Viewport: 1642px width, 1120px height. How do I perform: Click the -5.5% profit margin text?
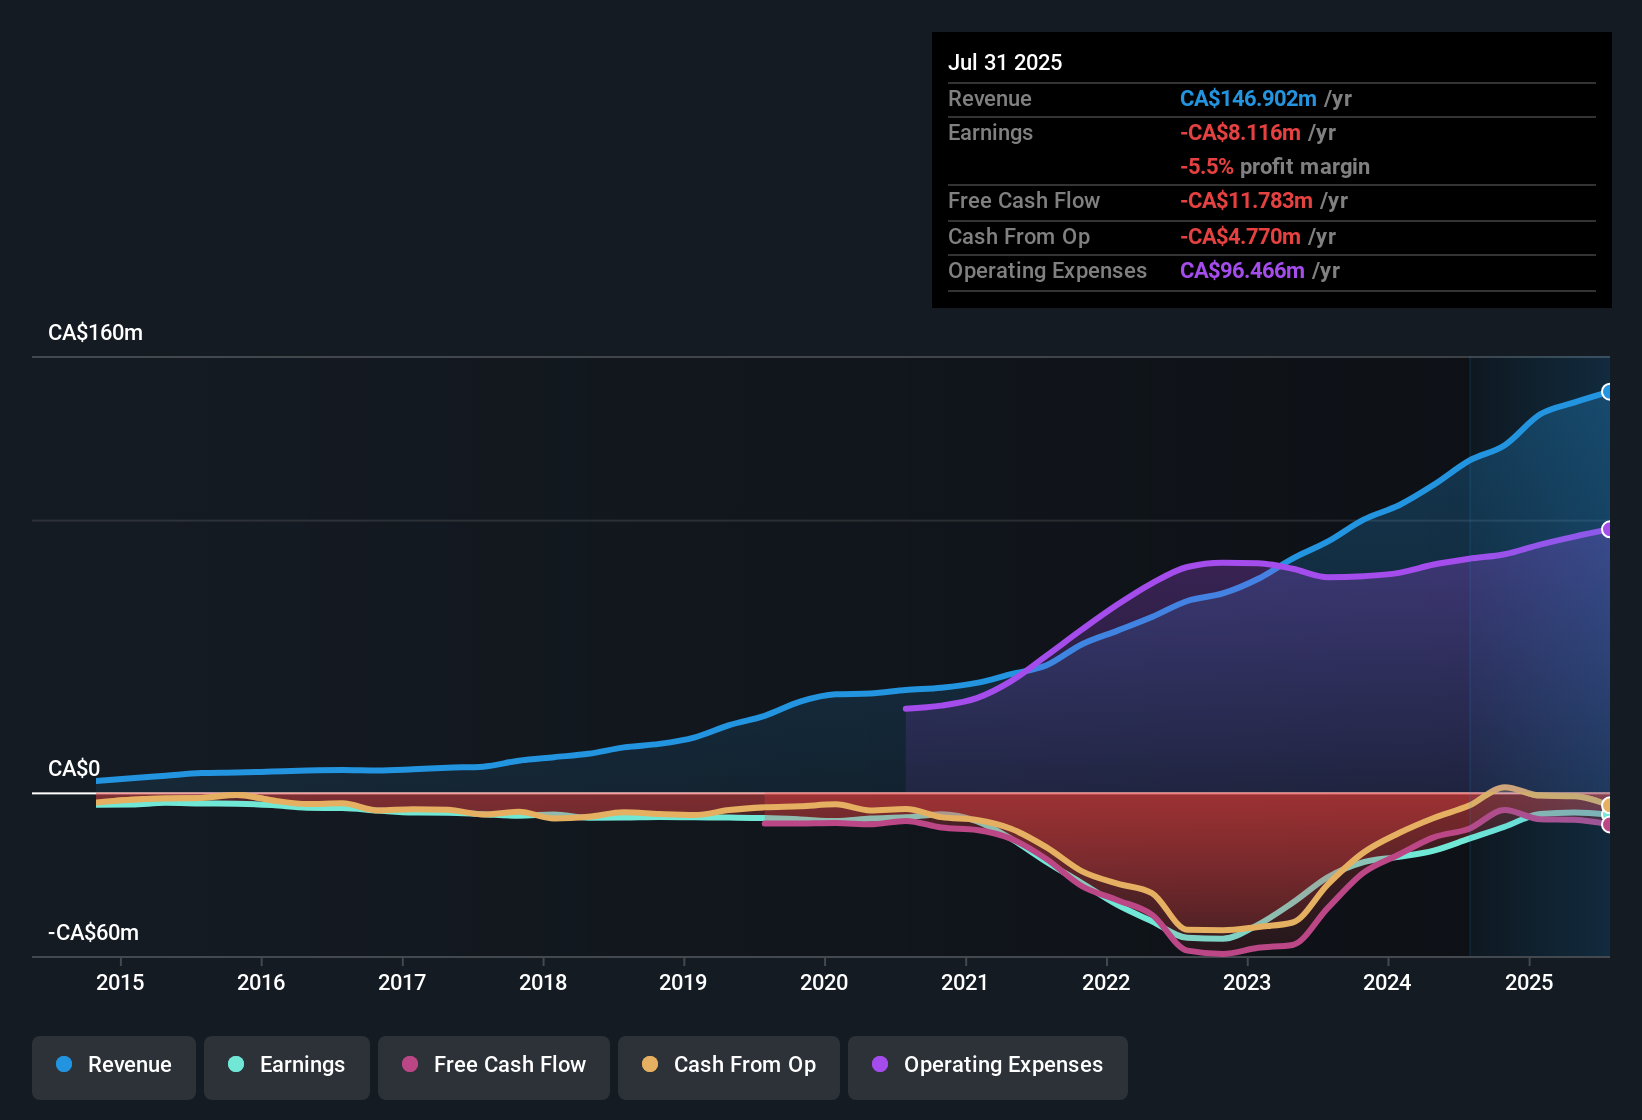[x=1274, y=167]
